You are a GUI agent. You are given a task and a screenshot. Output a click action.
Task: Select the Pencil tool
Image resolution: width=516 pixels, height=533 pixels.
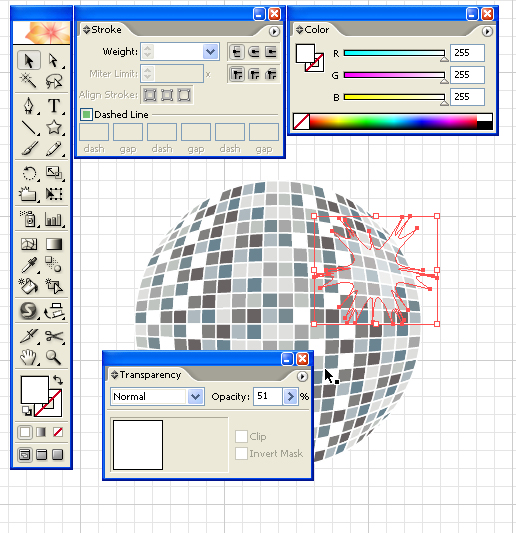click(x=53, y=148)
